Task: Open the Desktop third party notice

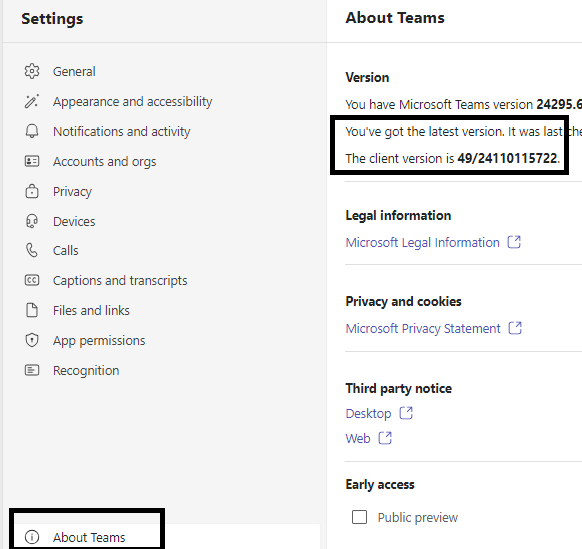Action: click(368, 414)
